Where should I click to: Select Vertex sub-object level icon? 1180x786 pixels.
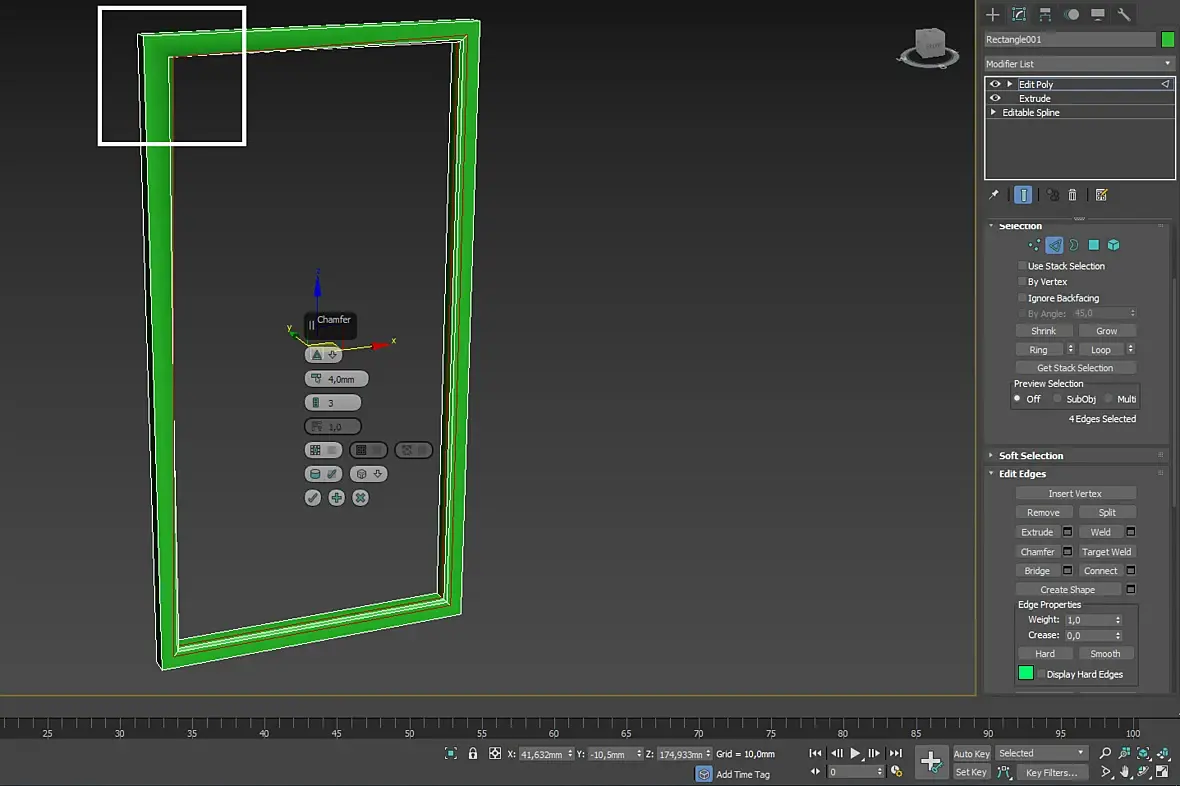point(1034,245)
